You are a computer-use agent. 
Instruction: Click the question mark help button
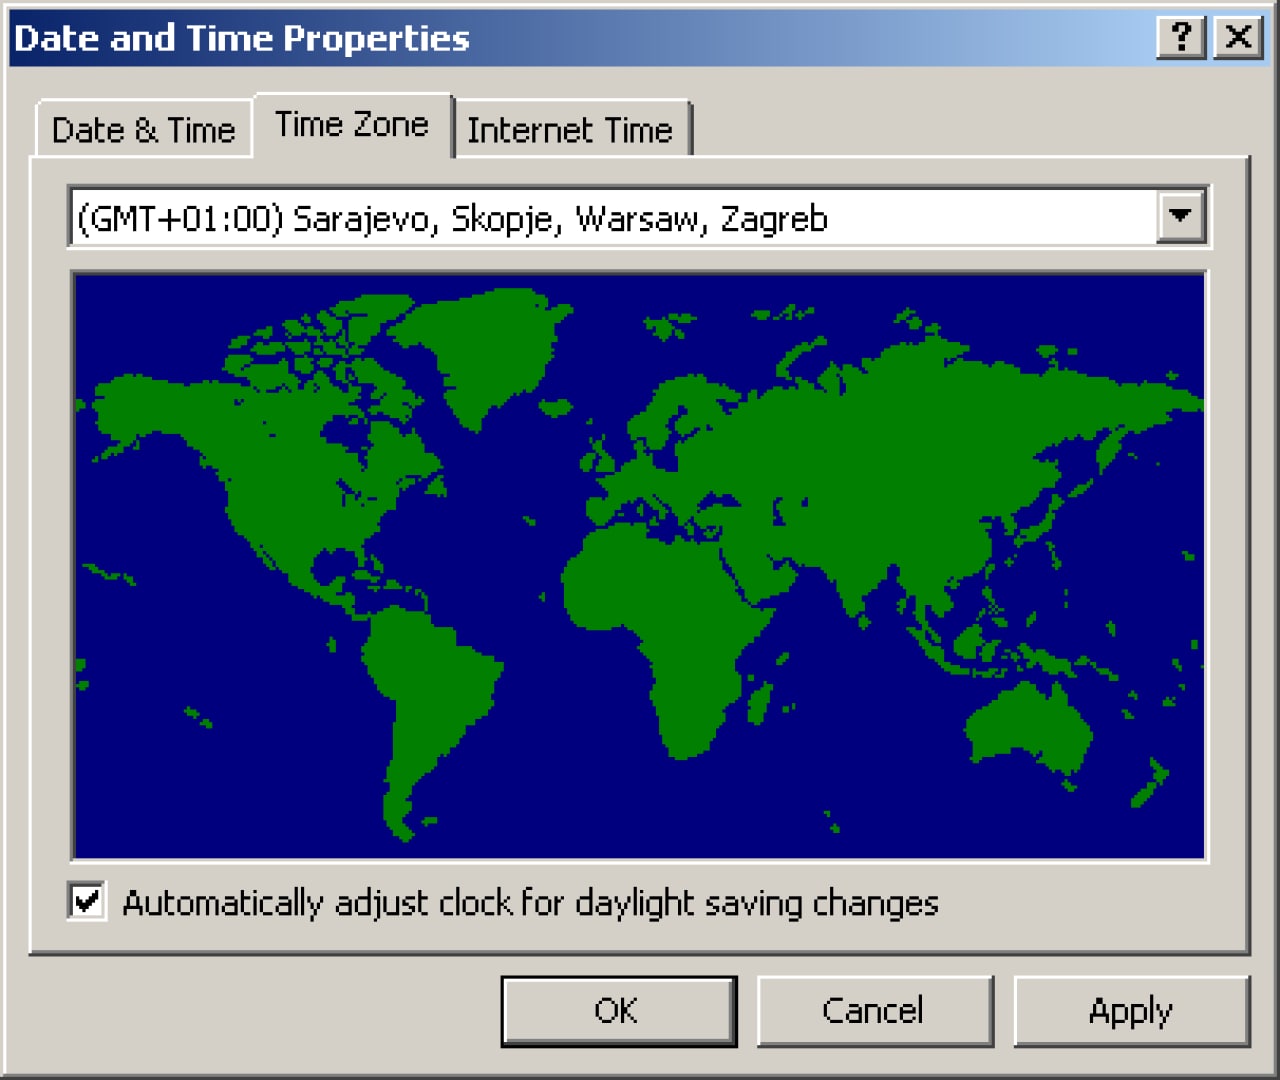coord(1181,38)
